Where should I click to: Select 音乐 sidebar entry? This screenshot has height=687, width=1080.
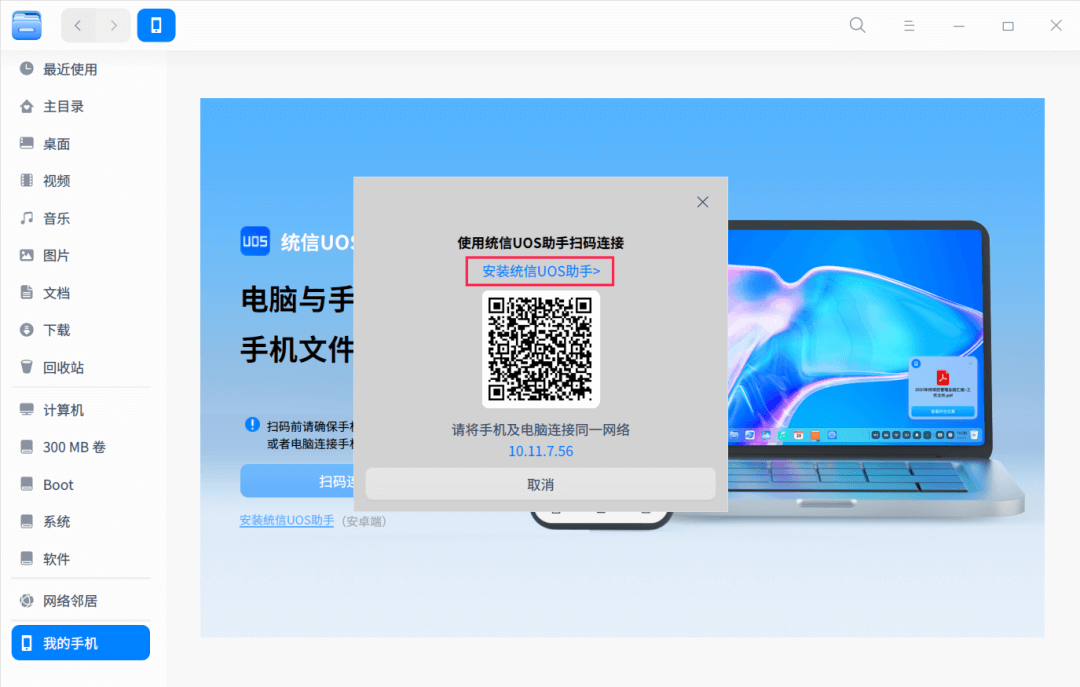point(81,218)
